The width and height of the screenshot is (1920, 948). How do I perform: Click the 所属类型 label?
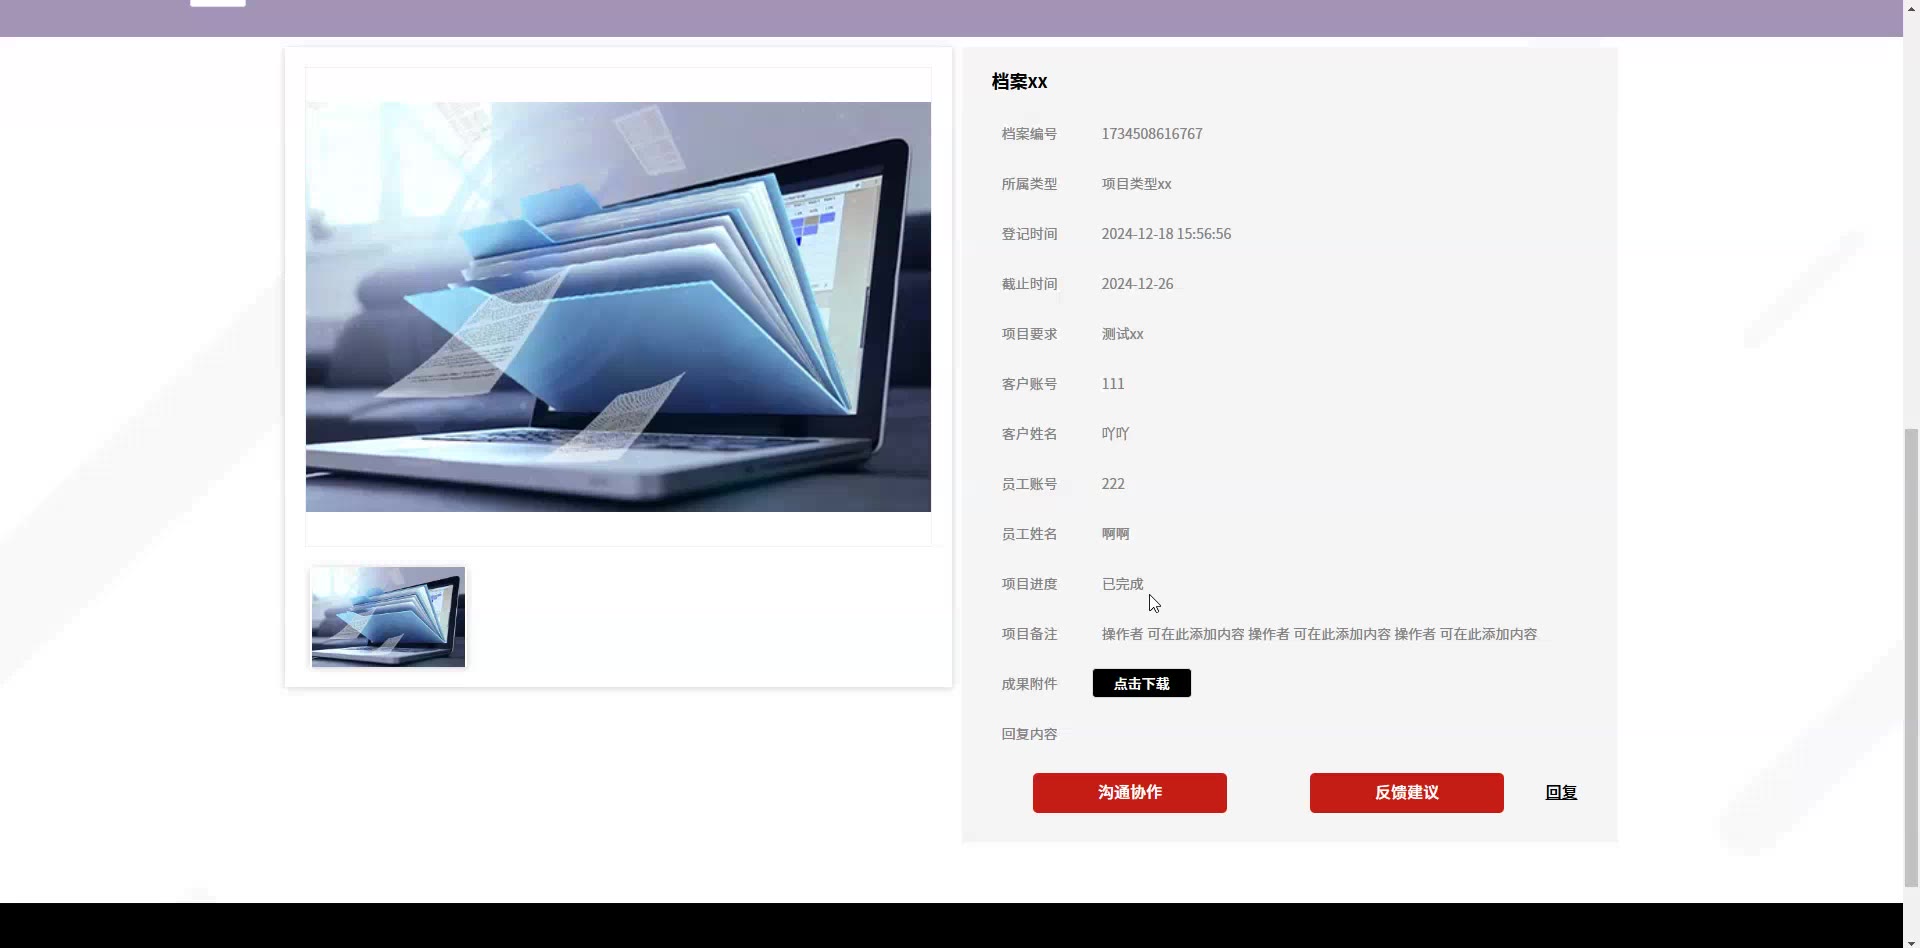tap(1029, 184)
